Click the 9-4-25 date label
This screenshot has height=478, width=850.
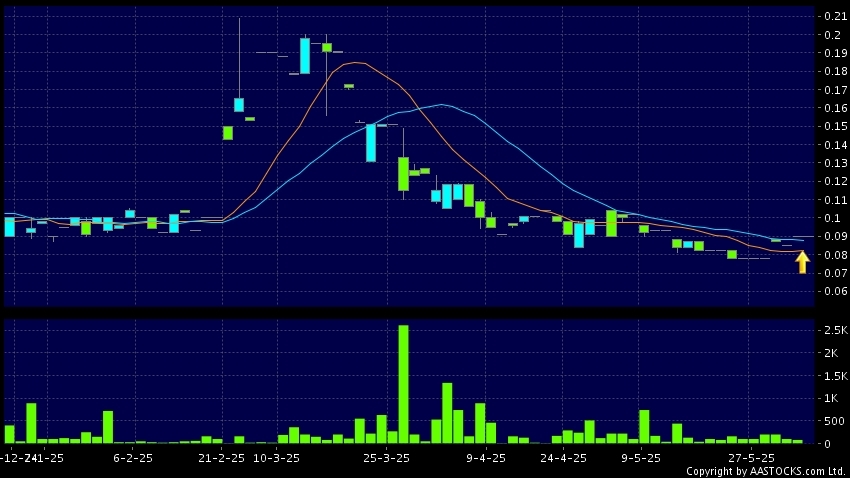pyautogui.click(x=486, y=458)
